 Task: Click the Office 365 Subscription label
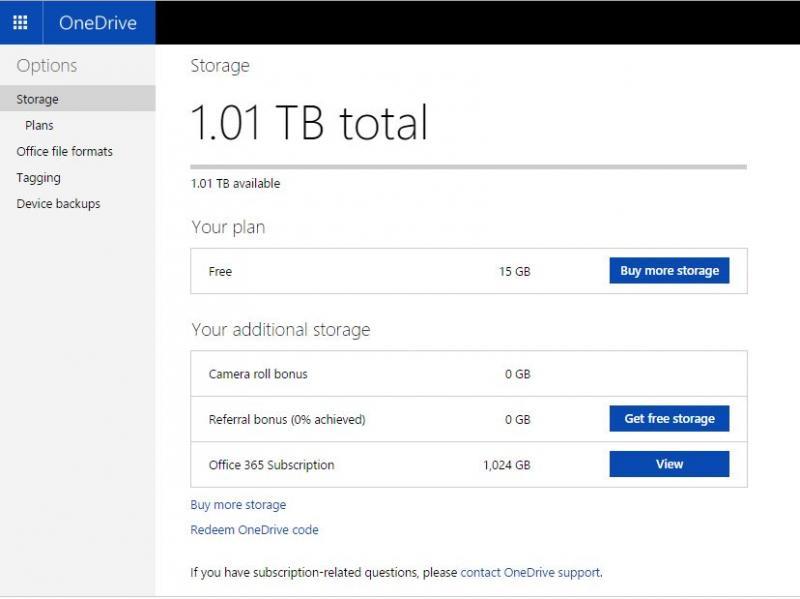tap(271, 465)
